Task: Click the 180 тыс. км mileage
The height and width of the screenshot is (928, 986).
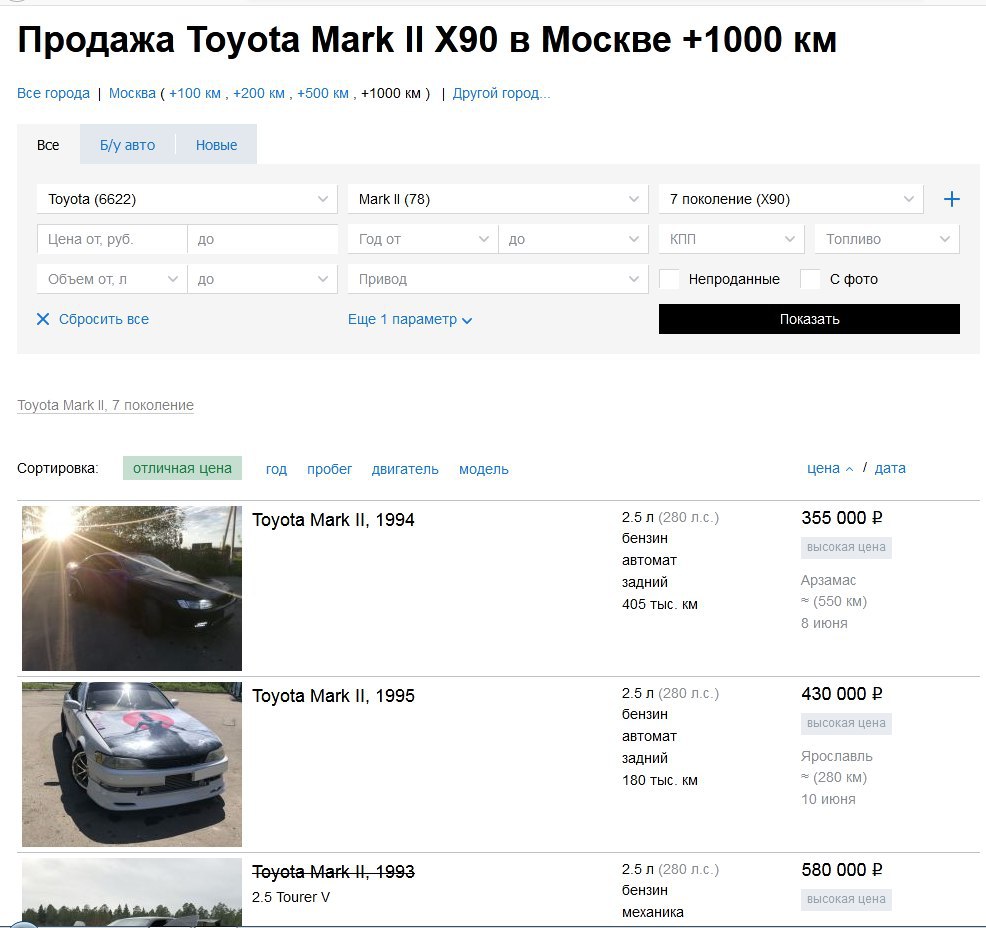Action: pos(660,780)
